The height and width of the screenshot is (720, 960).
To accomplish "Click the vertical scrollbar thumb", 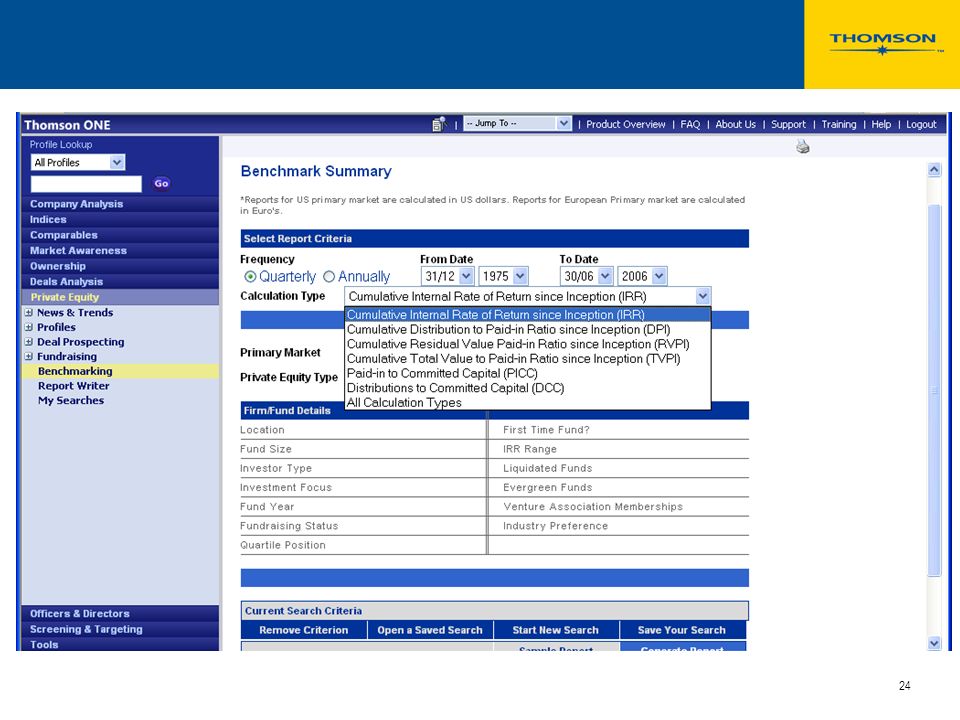I will [934, 390].
